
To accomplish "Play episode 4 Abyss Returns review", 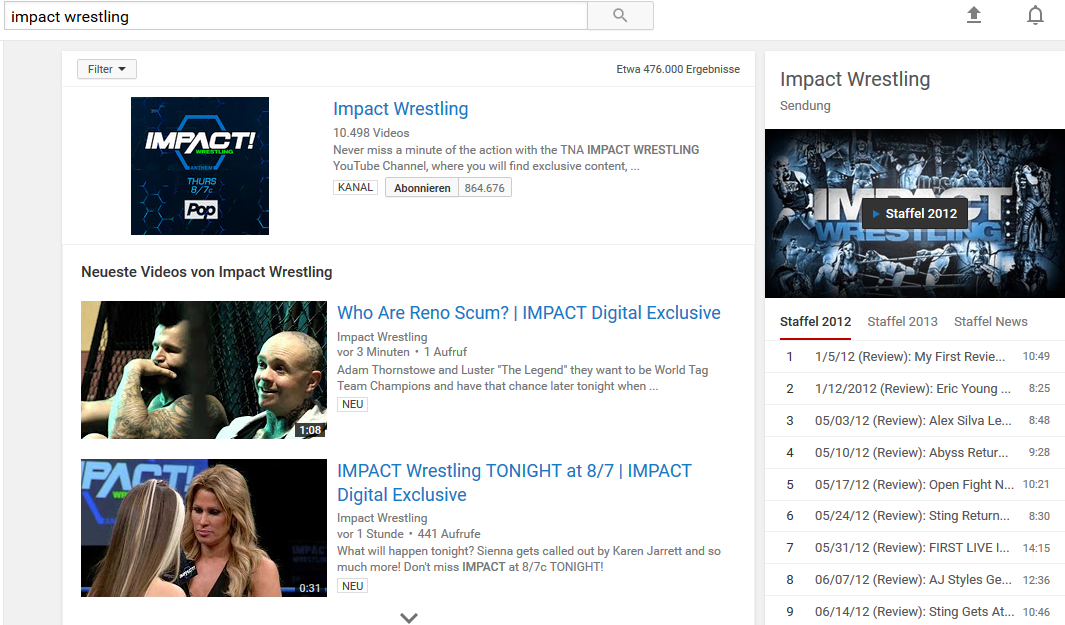I will pyautogui.click(x=912, y=453).
